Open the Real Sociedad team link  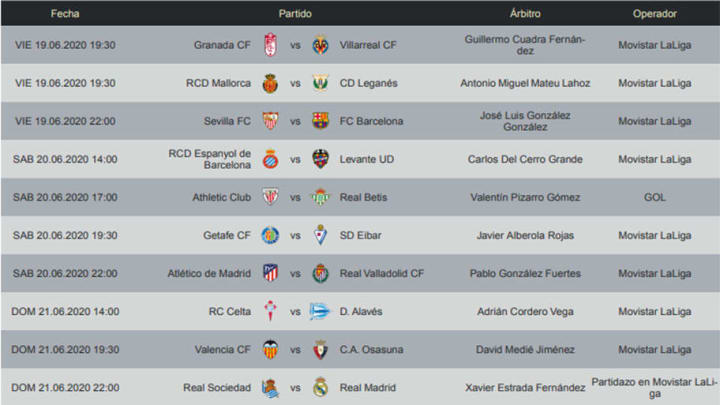point(217,388)
